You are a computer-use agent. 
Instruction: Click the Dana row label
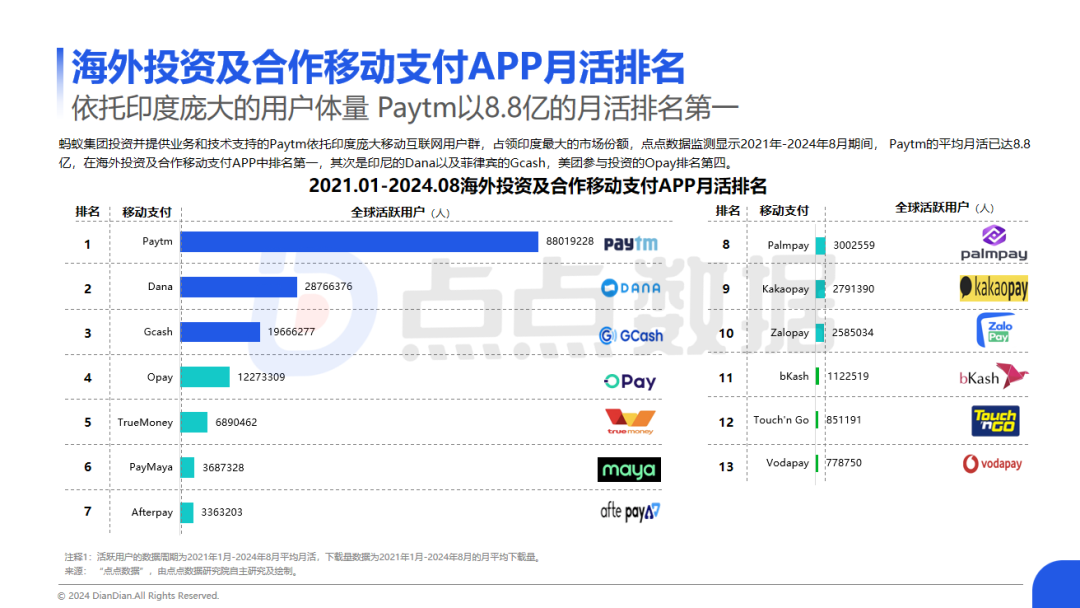pos(160,286)
